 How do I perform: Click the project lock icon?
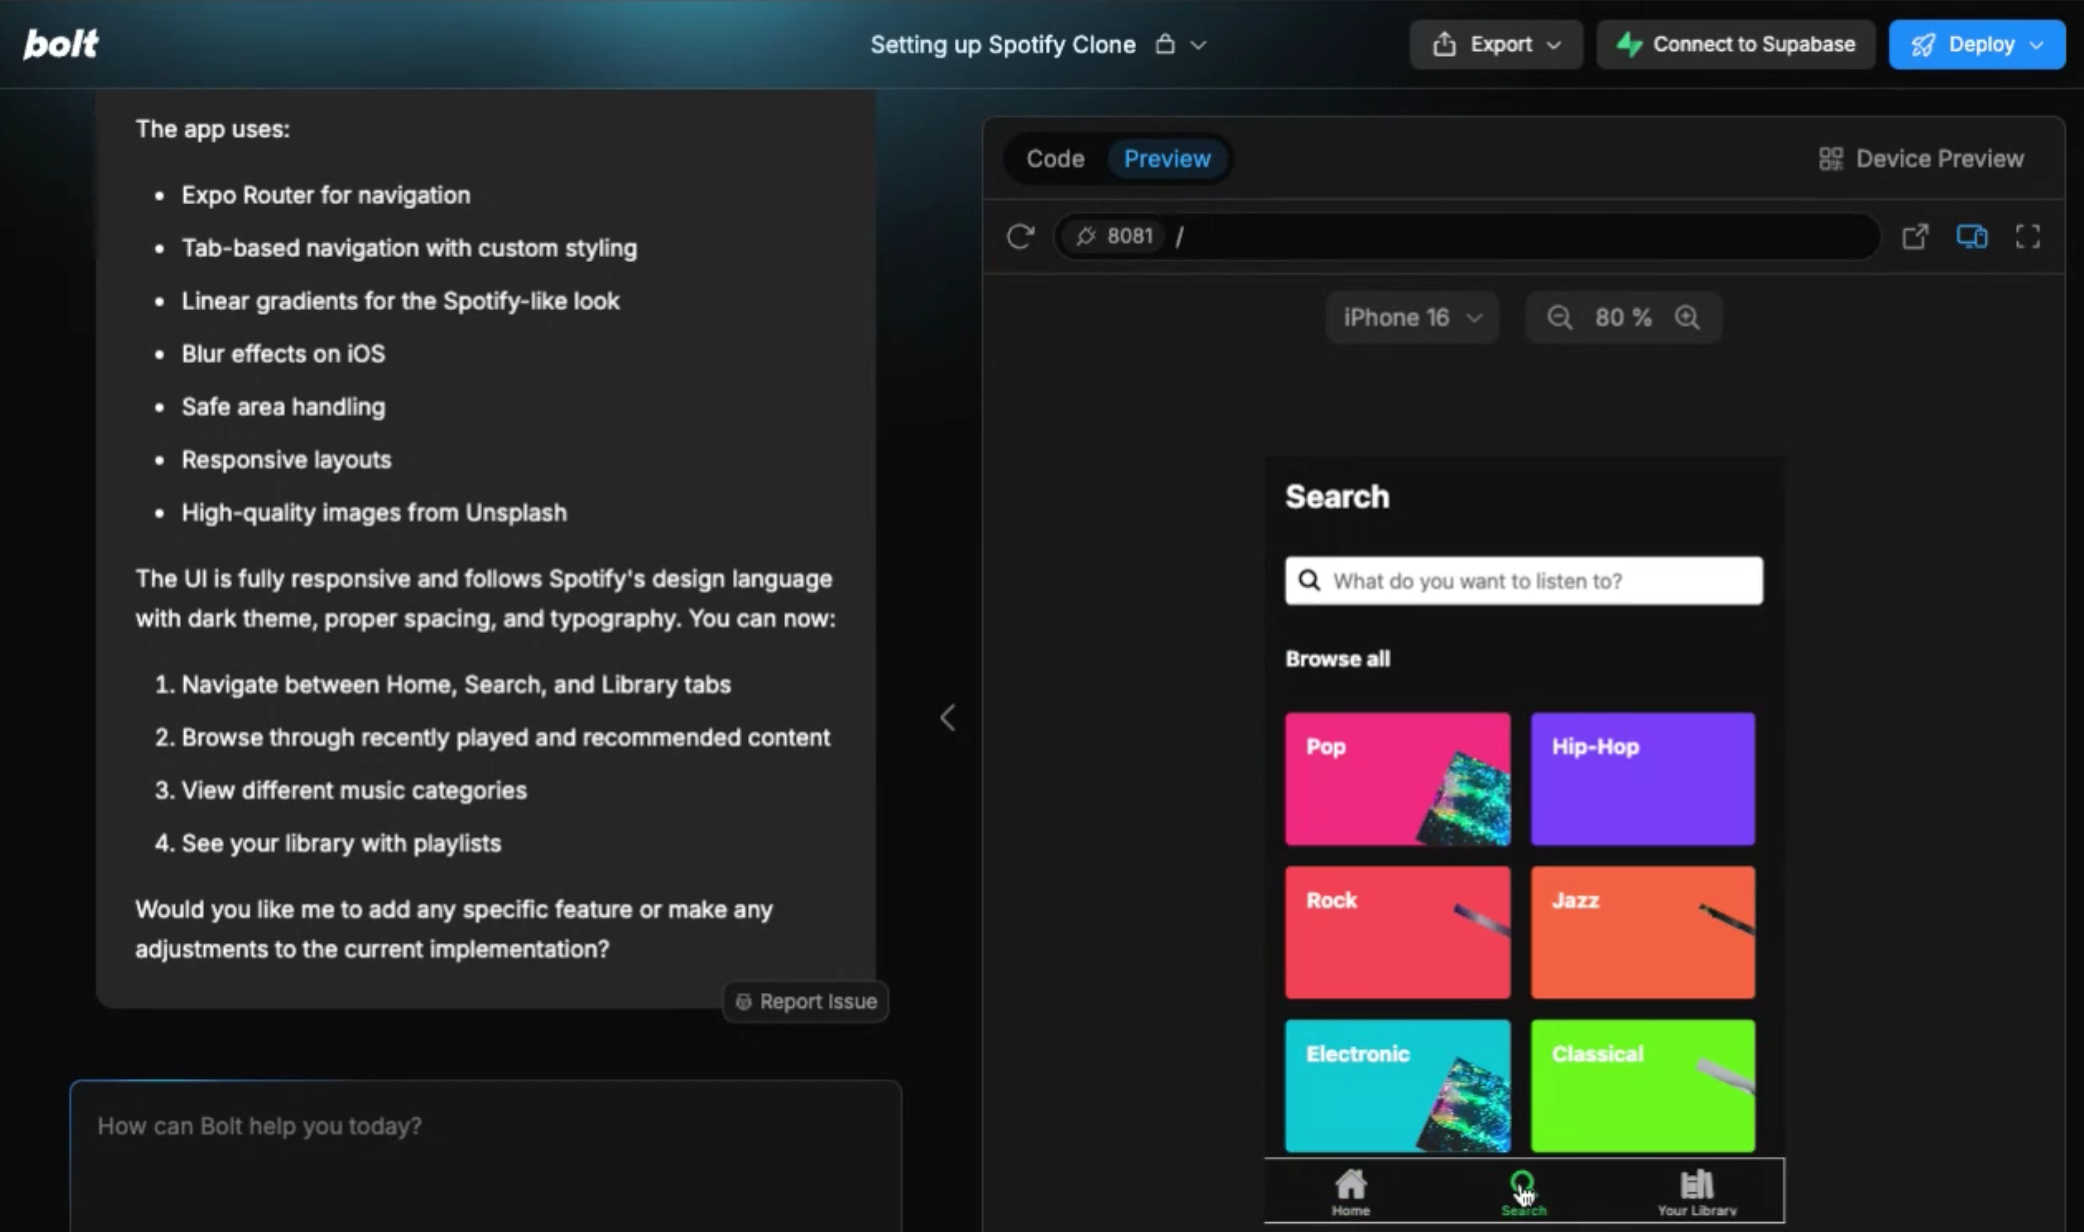[1165, 44]
